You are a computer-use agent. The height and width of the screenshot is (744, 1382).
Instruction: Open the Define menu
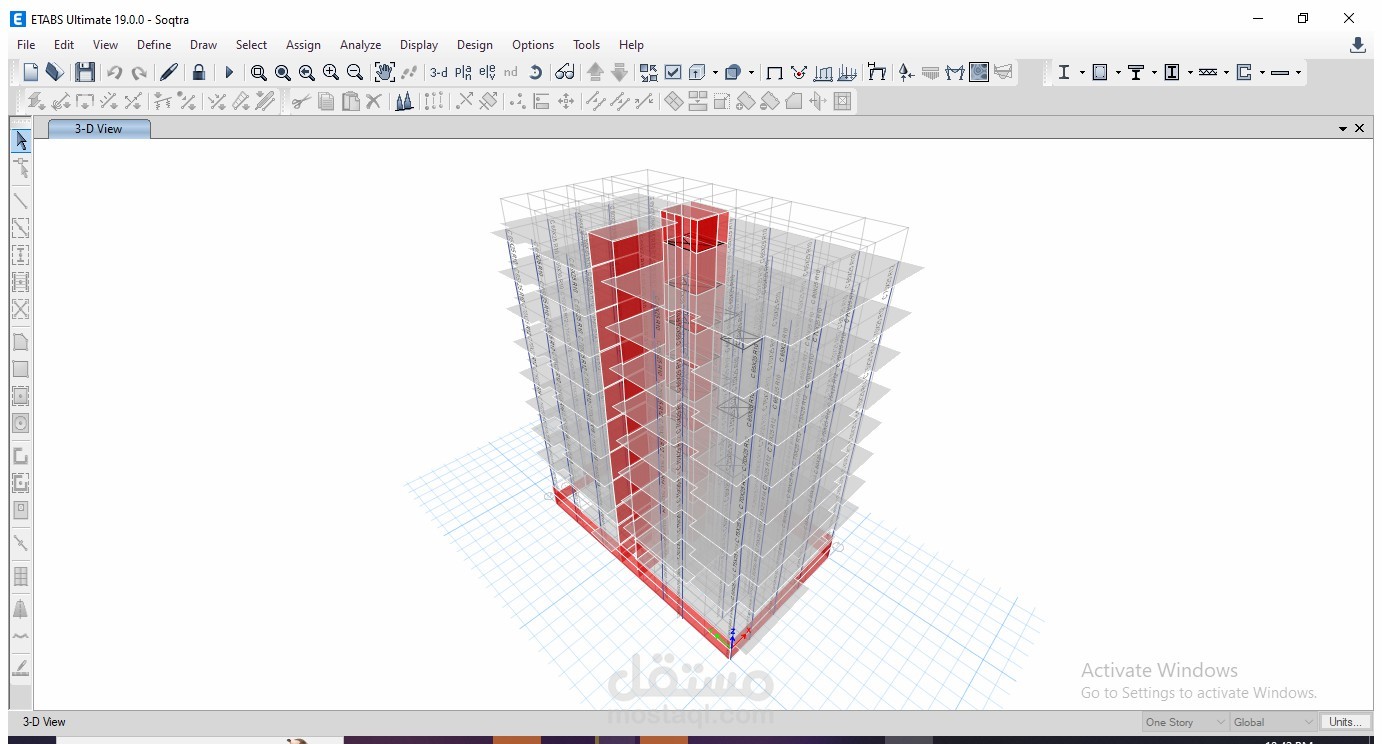154,45
